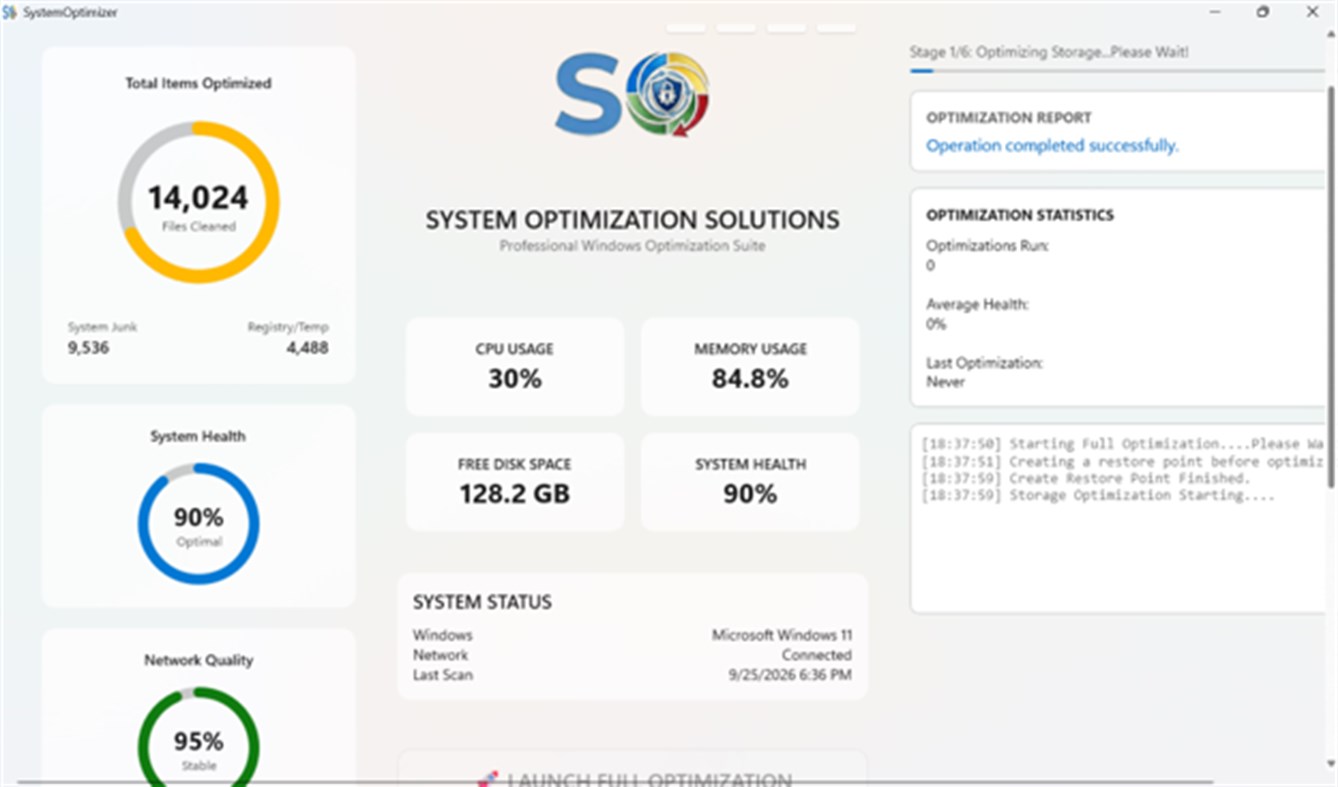Launch Full Optimization button
This screenshot has width=1338, height=787.
pos(633,769)
